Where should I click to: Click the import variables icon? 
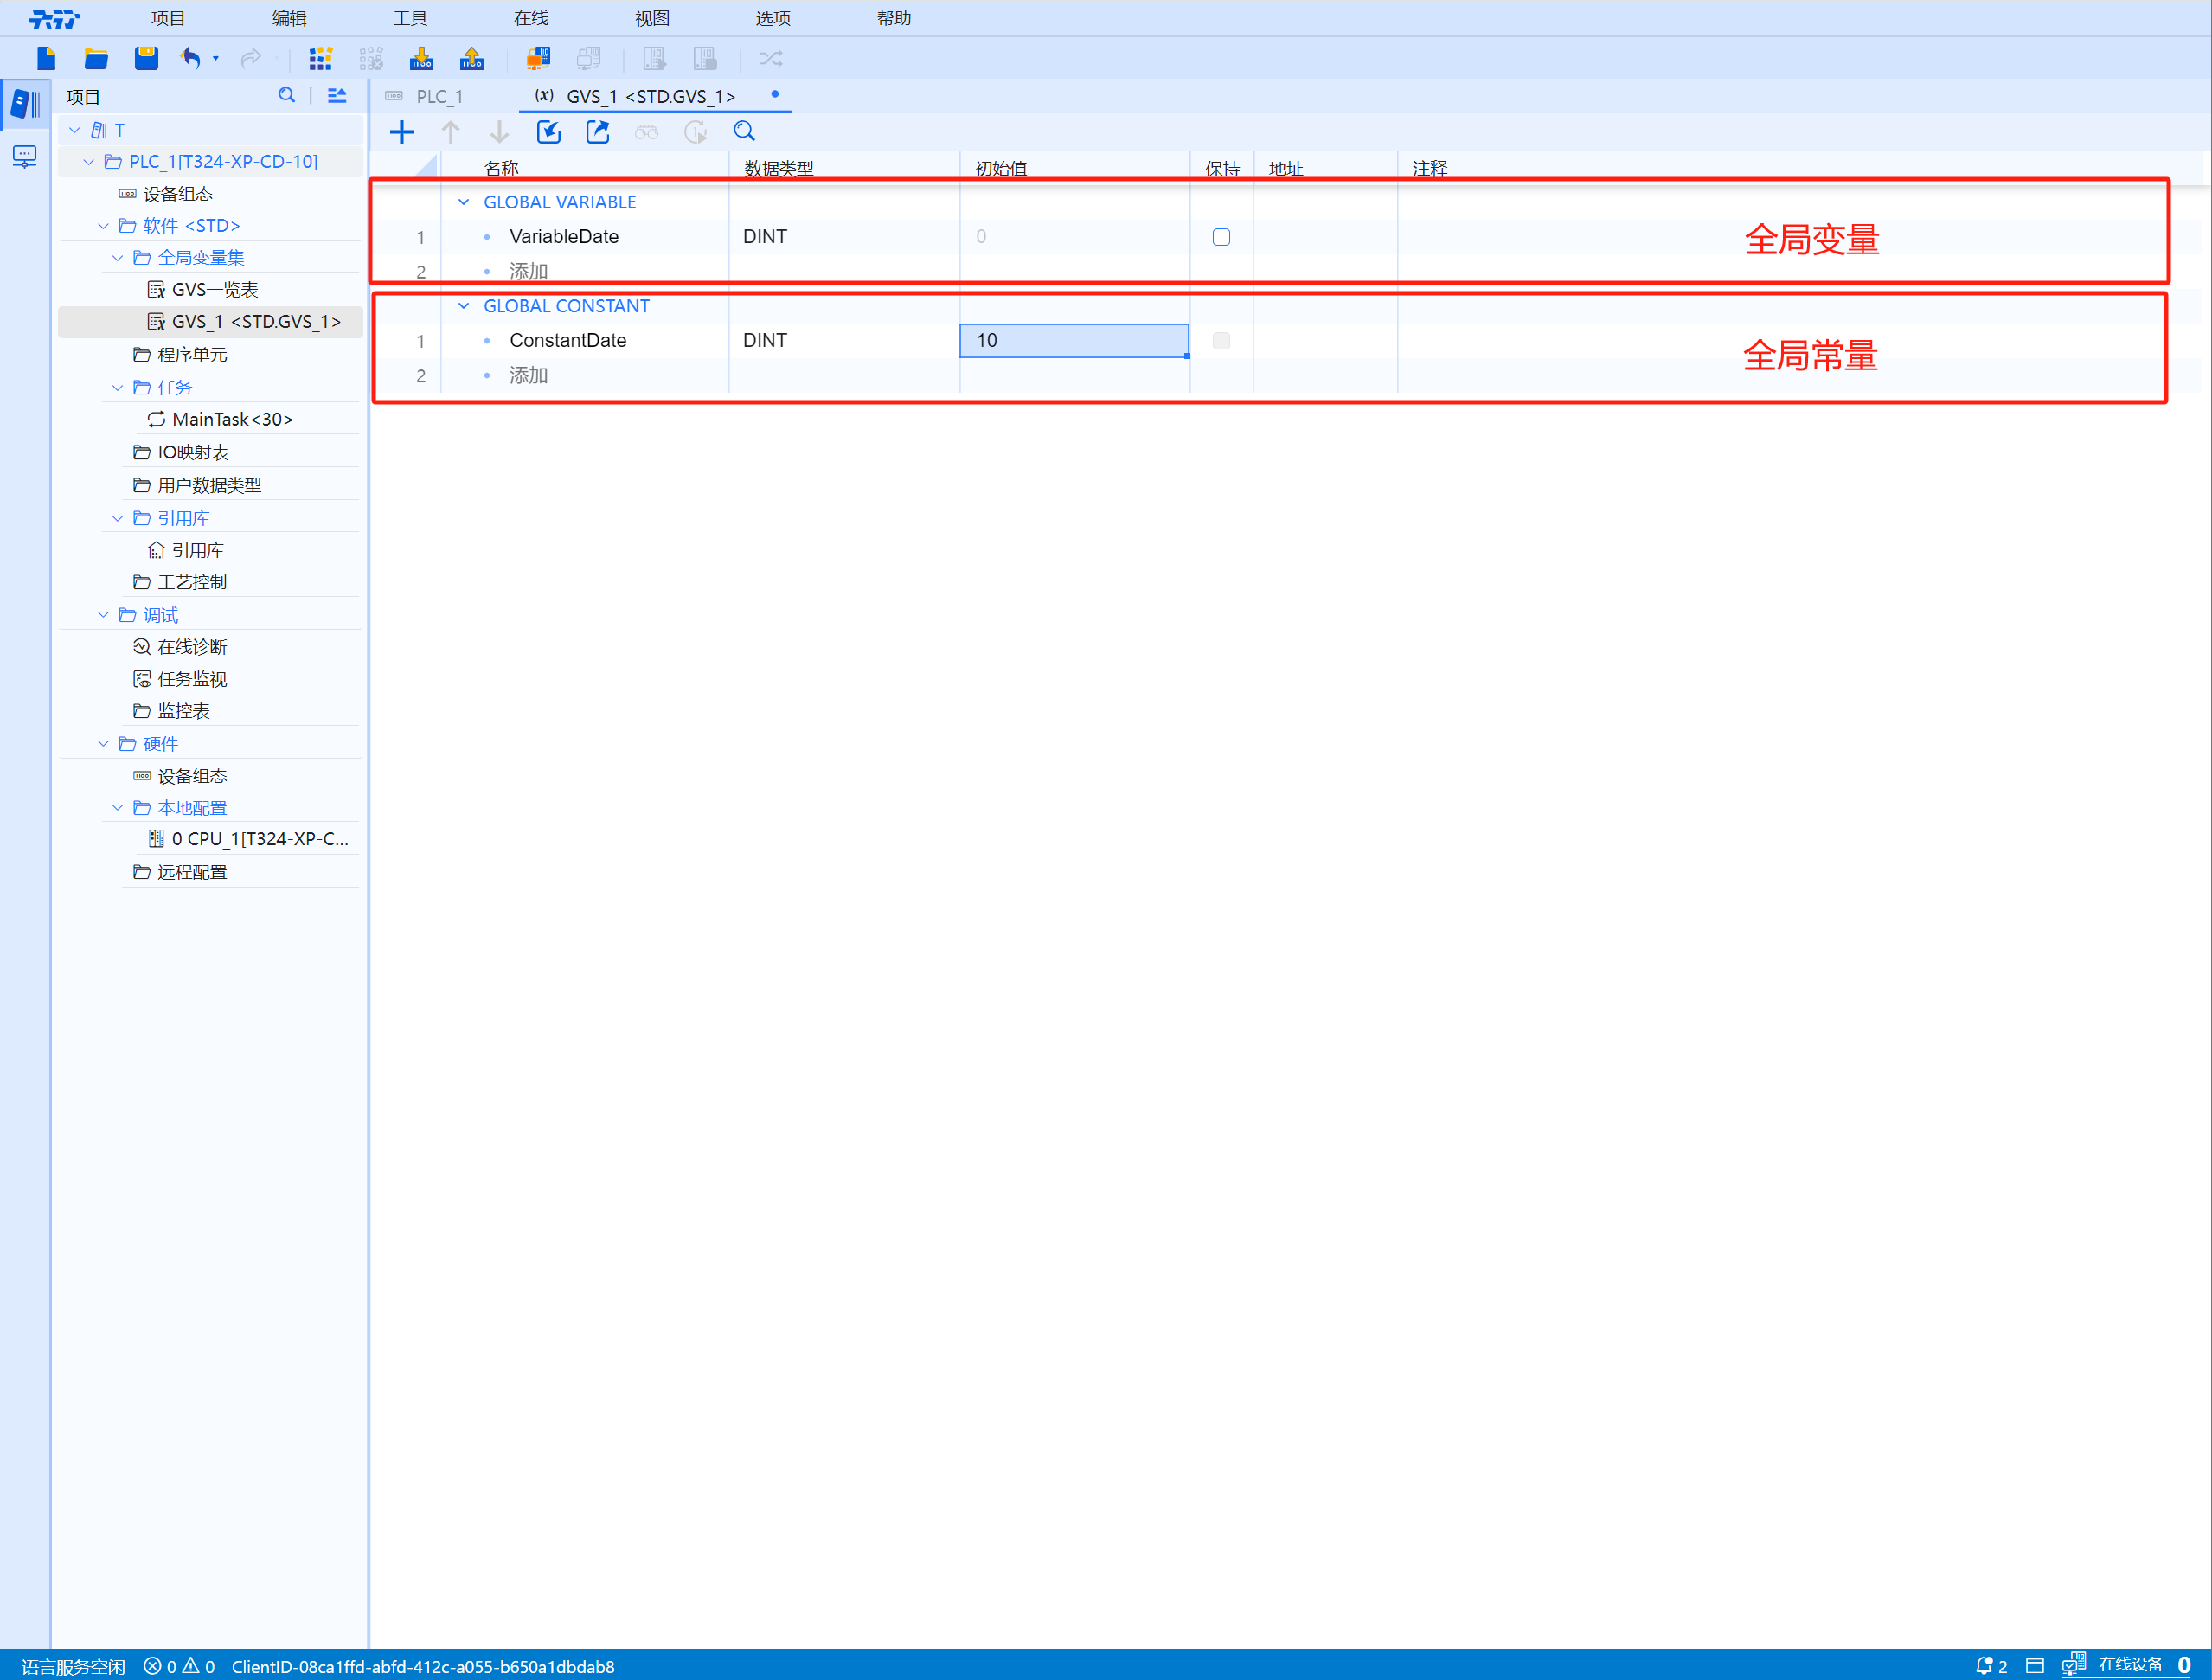[548, 132]
